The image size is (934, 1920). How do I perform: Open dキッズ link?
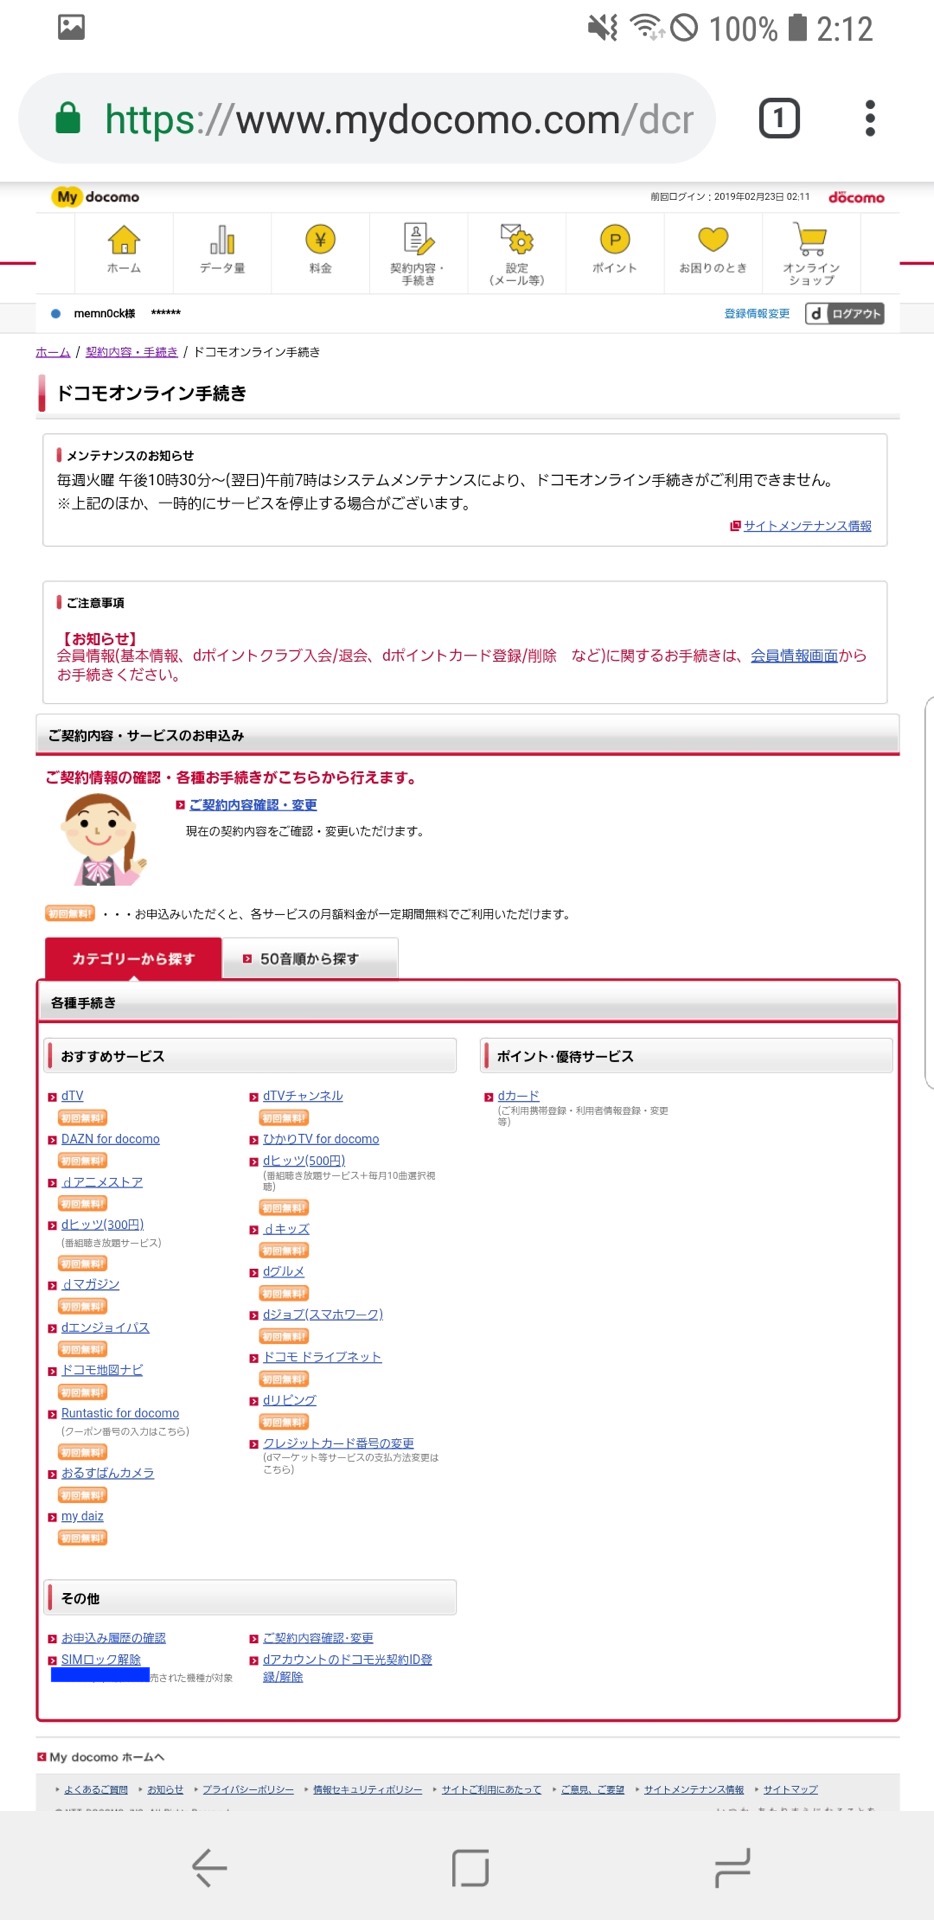[x=286, y=1229]
